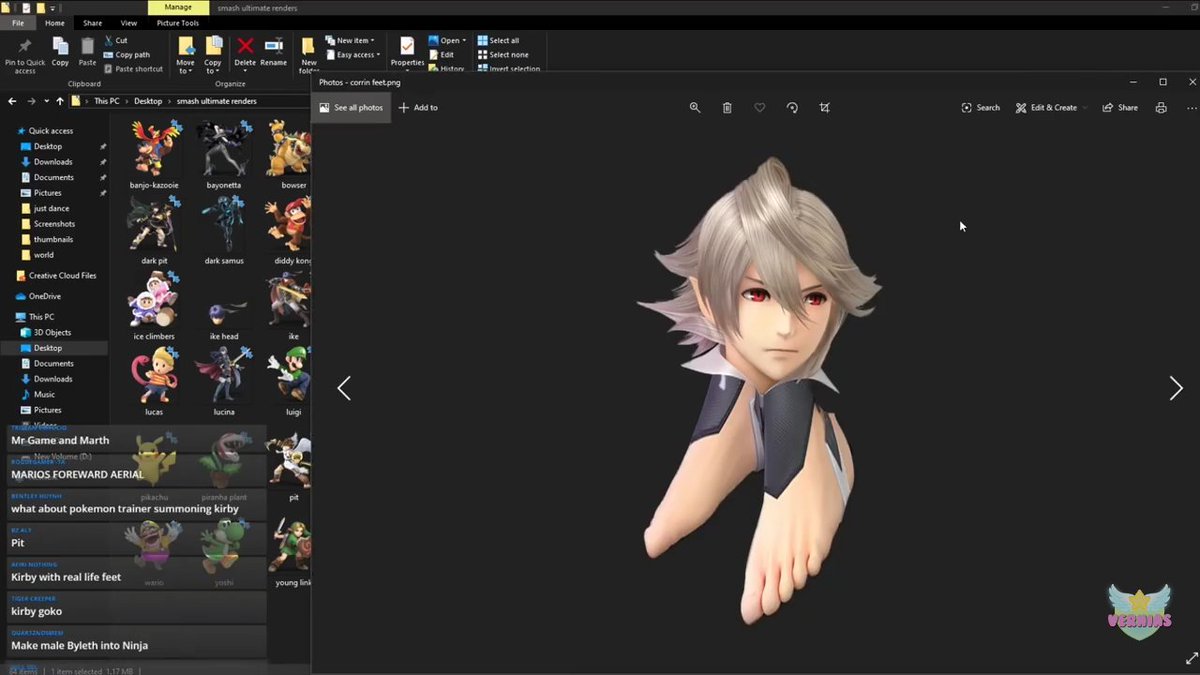The width and height of the screenshot is (1200, 675).
Task: Click the Print icon in Photos
Action: [1161, 107]
